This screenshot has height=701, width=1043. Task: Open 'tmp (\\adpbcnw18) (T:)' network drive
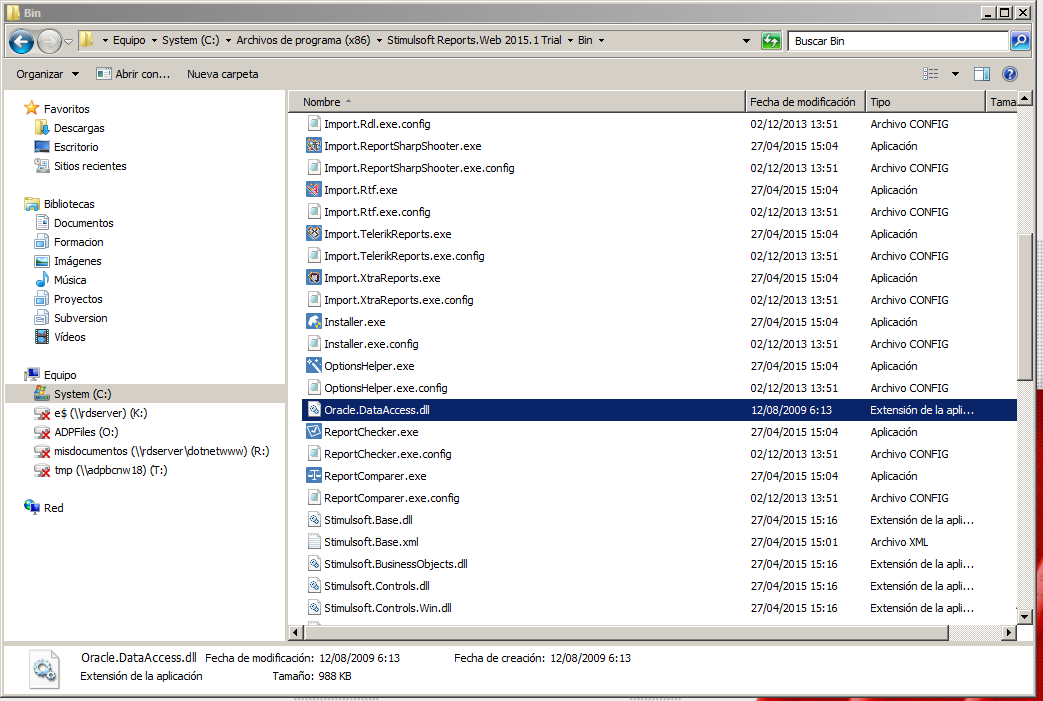110,470
